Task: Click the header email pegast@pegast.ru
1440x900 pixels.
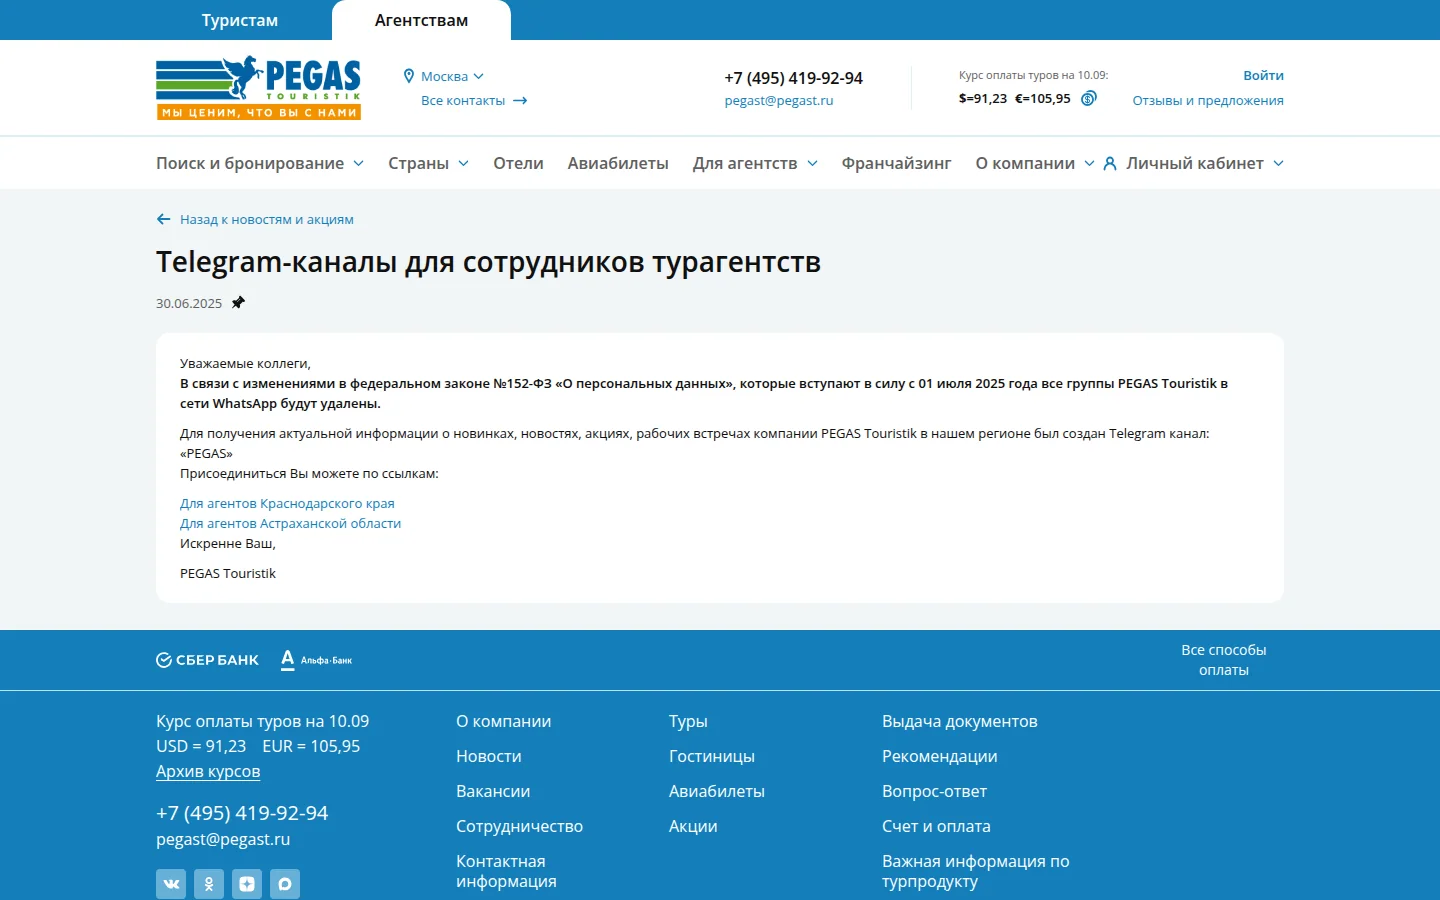Action: click(x=779, y=100)
